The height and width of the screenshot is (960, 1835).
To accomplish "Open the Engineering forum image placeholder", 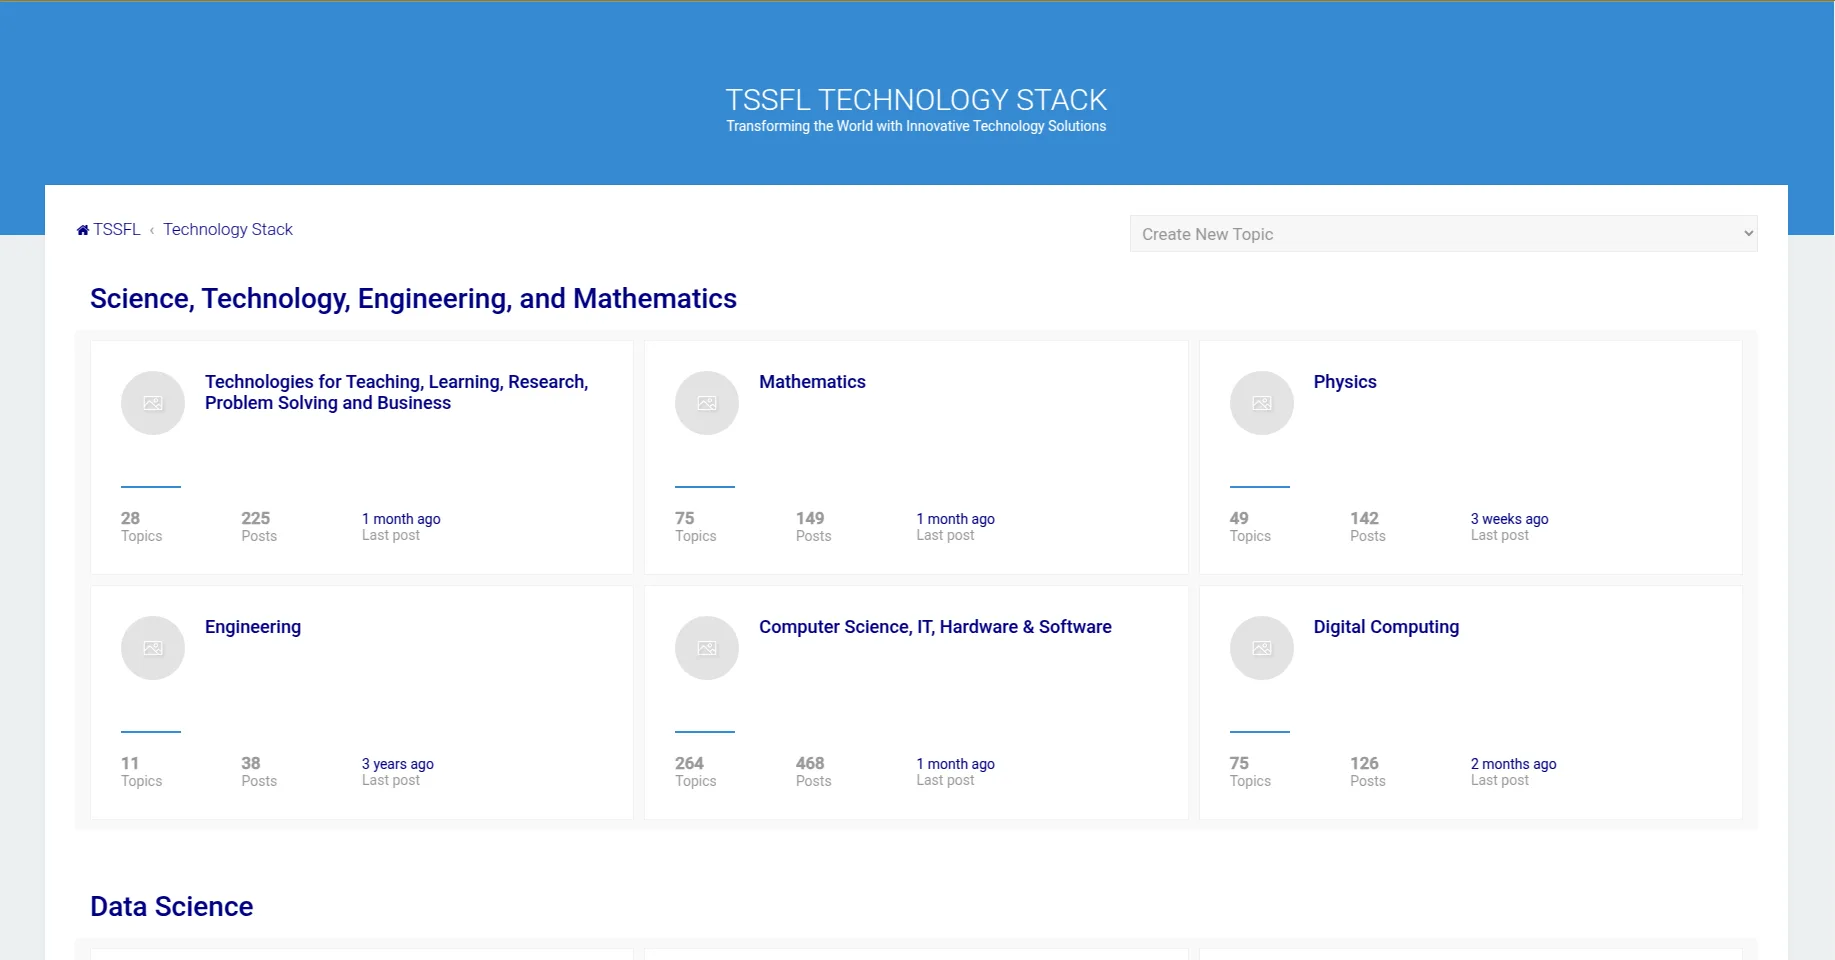I will pos(153,648).
